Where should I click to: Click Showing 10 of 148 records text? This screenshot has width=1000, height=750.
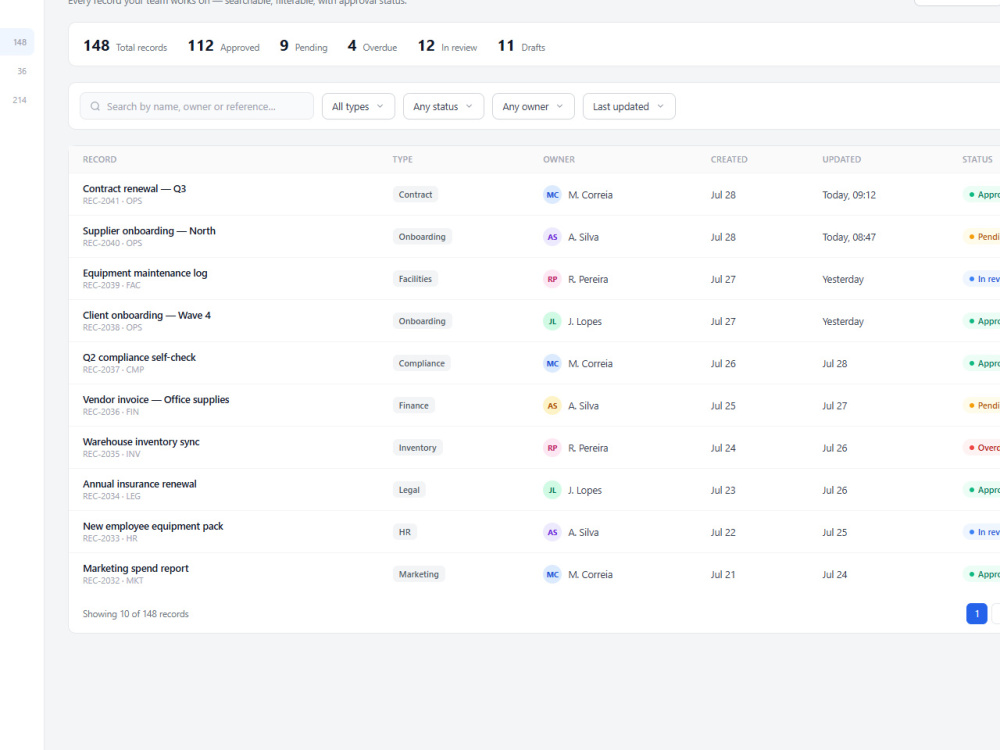tap(136, 614)
